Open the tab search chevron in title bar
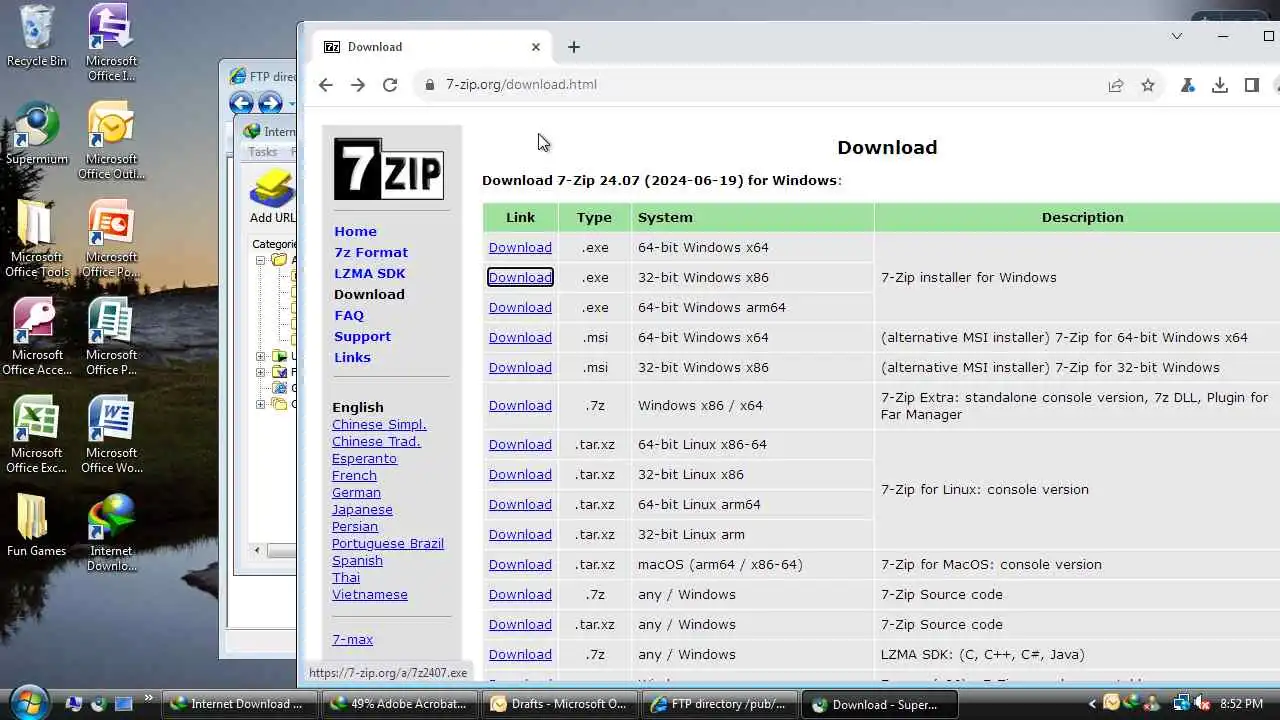Viewport: 1280px width, 720px height. point(1177,36)
